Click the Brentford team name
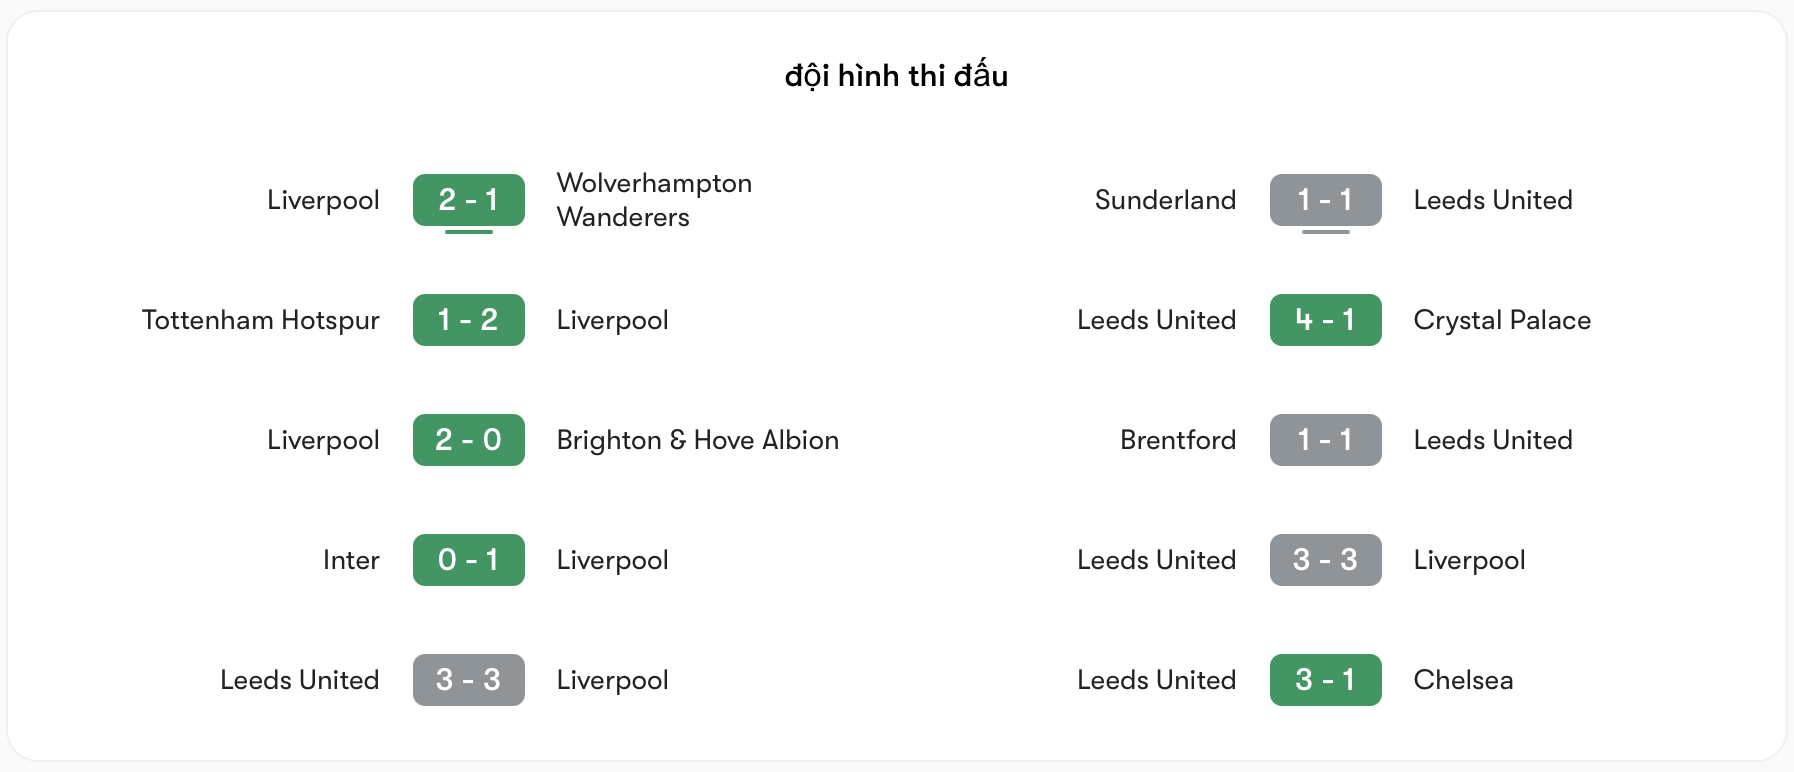 click(x=1178, y=440)
